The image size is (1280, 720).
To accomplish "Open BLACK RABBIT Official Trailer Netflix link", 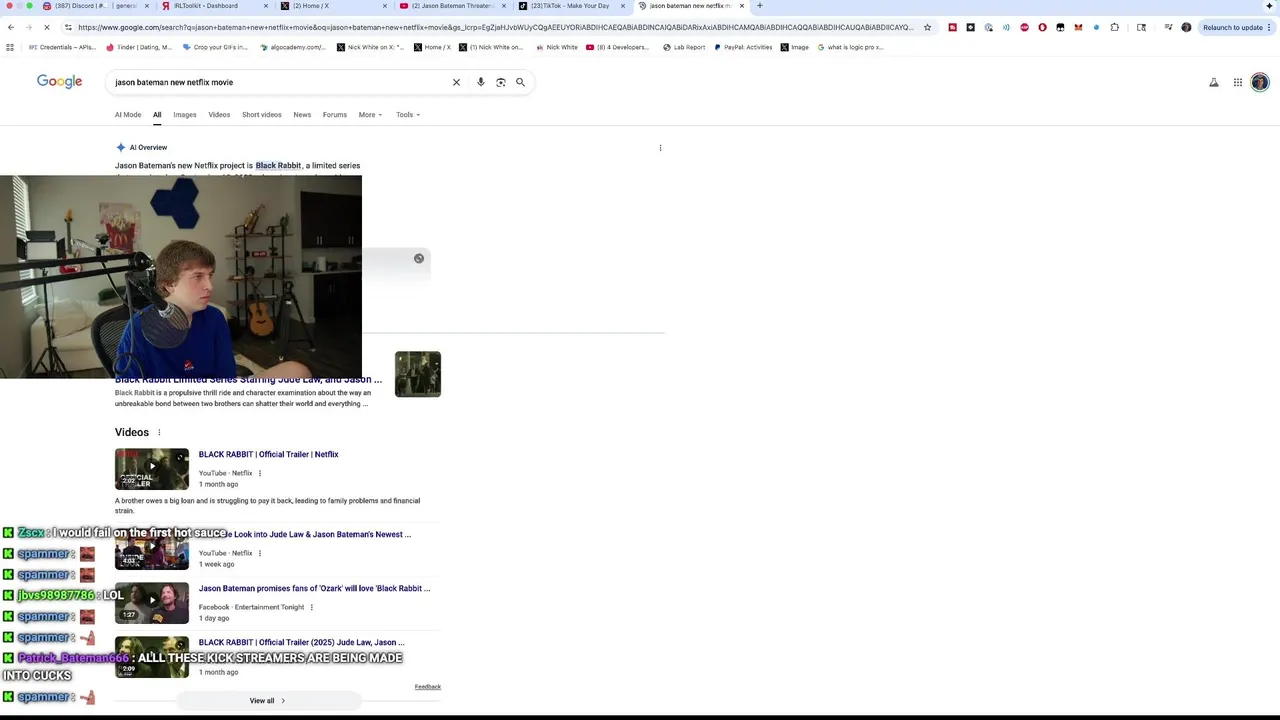I will click(x=268, y=454).
